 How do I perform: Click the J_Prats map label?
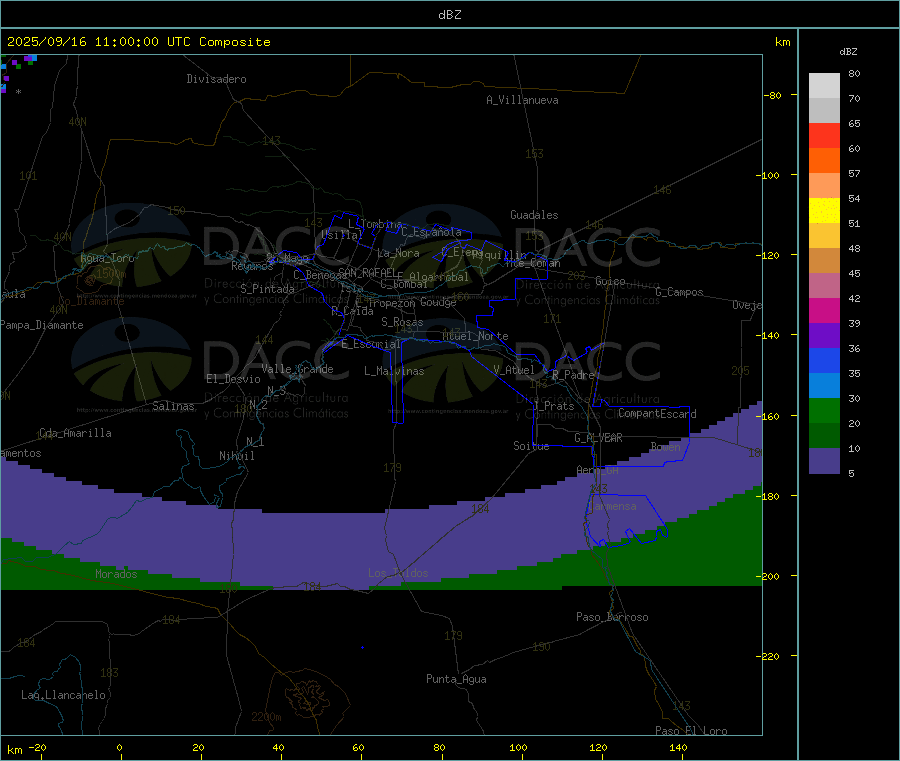[553, 405]
